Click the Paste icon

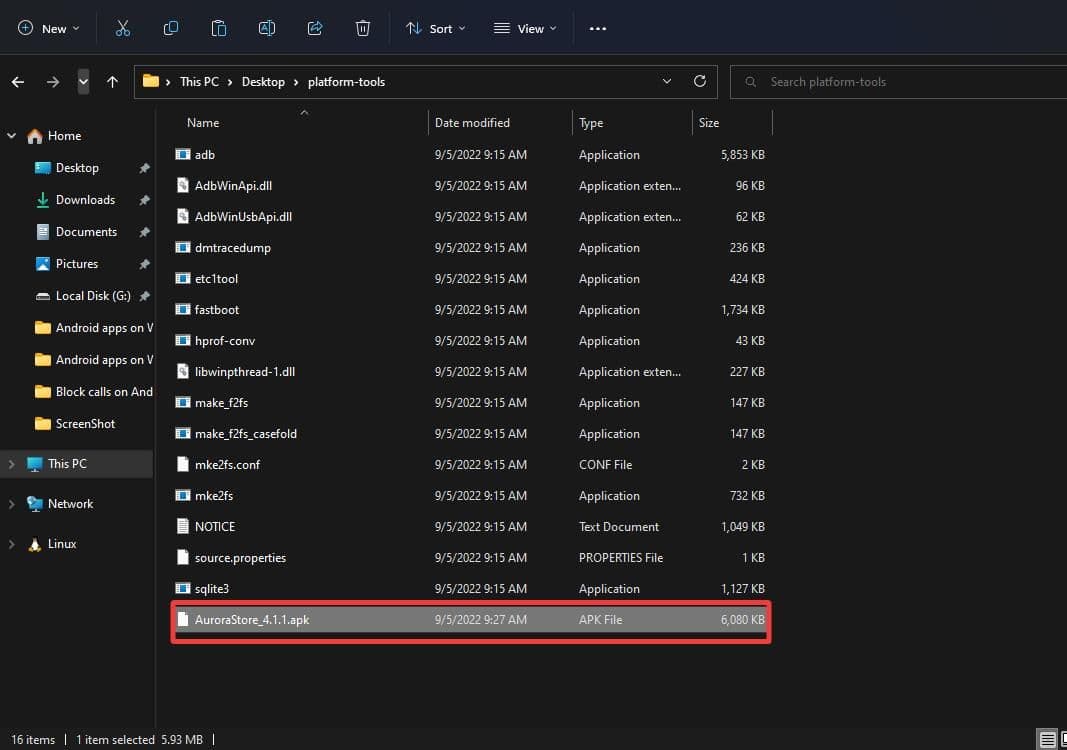click(219, 28)
